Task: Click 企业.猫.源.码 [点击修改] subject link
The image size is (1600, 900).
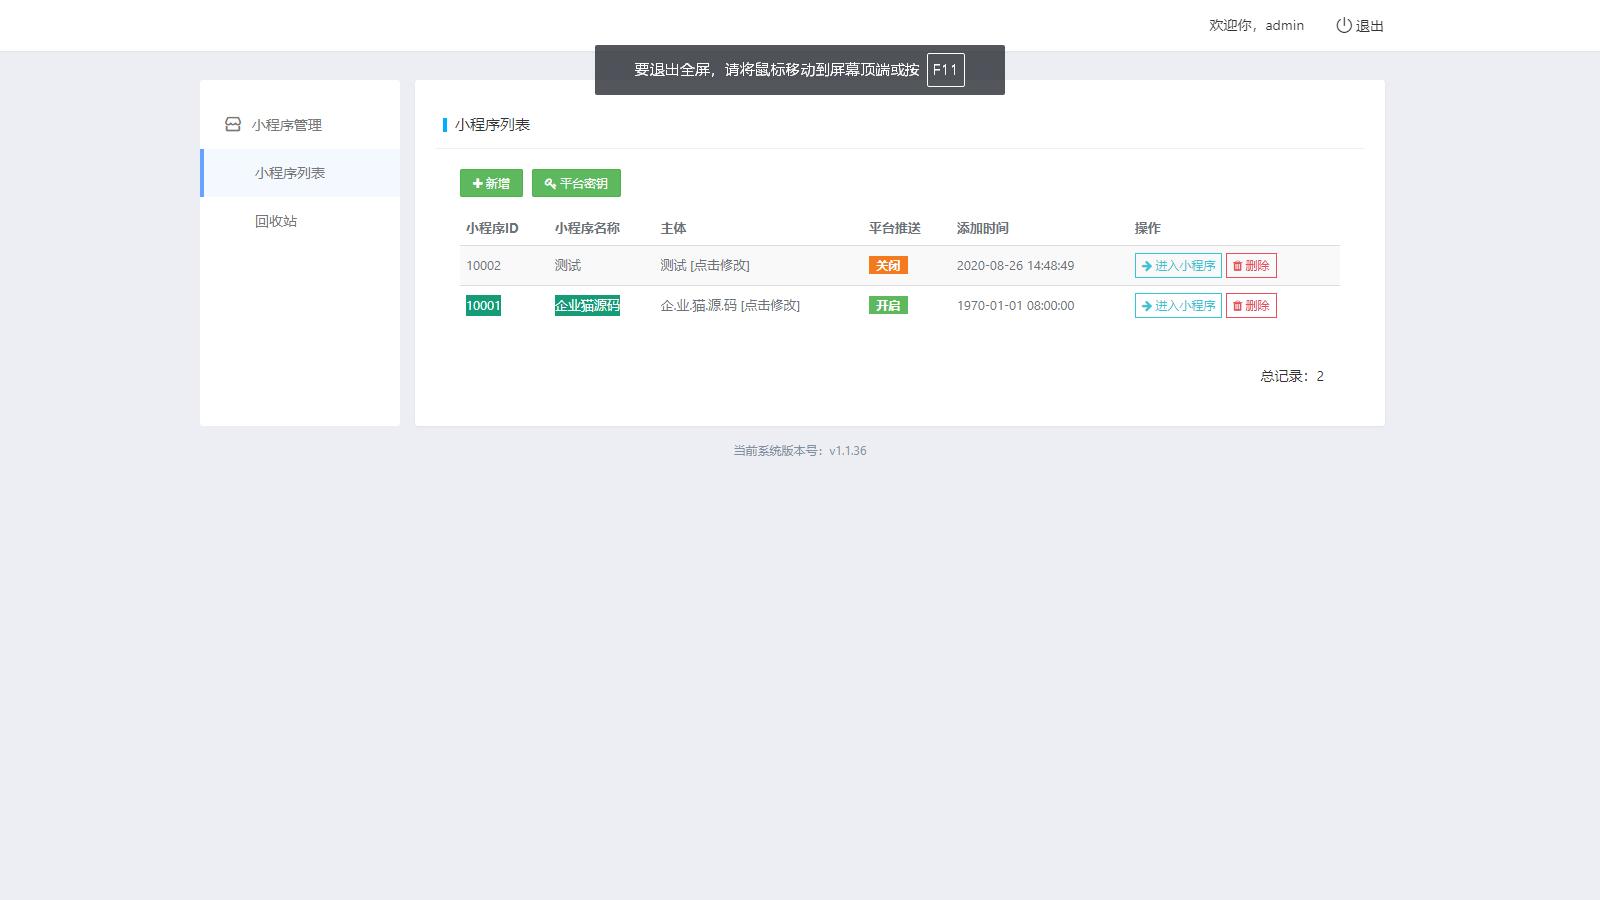Action: (x=730, y=306)
